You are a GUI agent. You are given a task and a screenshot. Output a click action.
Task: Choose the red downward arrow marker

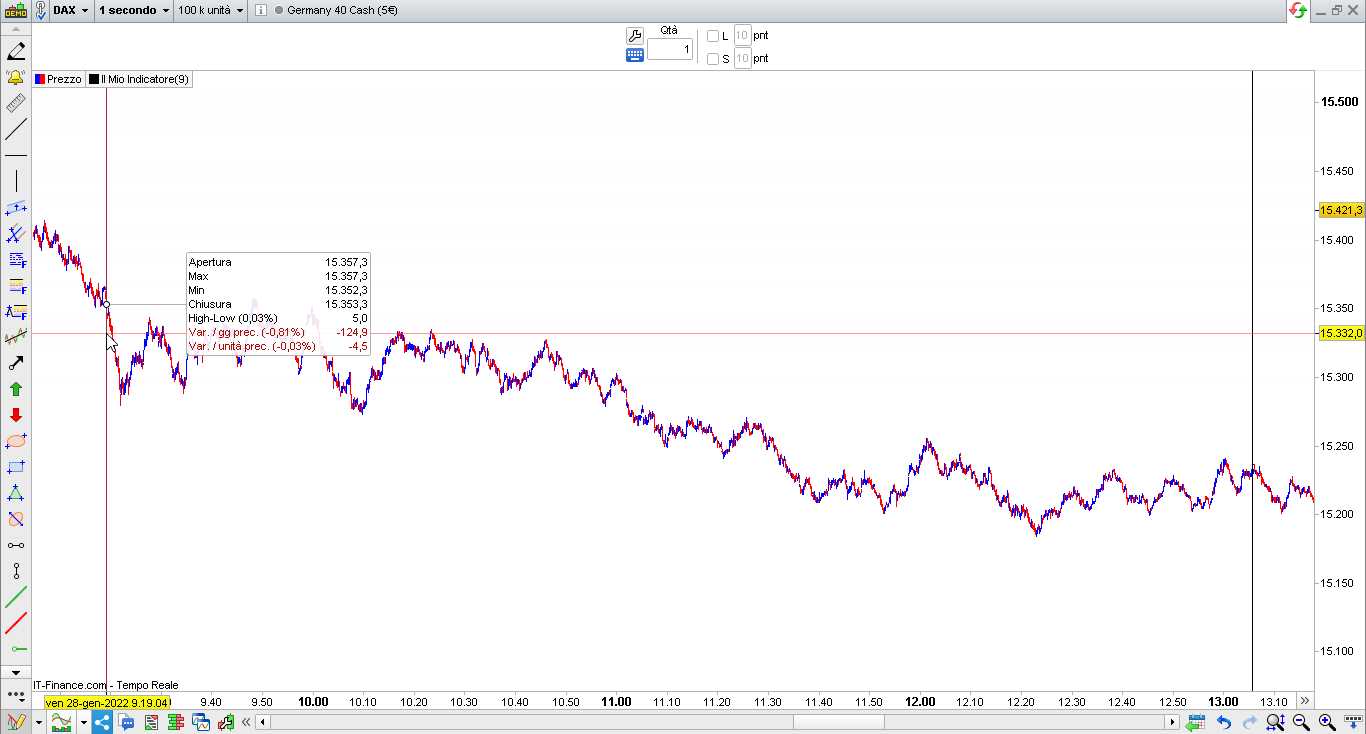click(16, 415)
